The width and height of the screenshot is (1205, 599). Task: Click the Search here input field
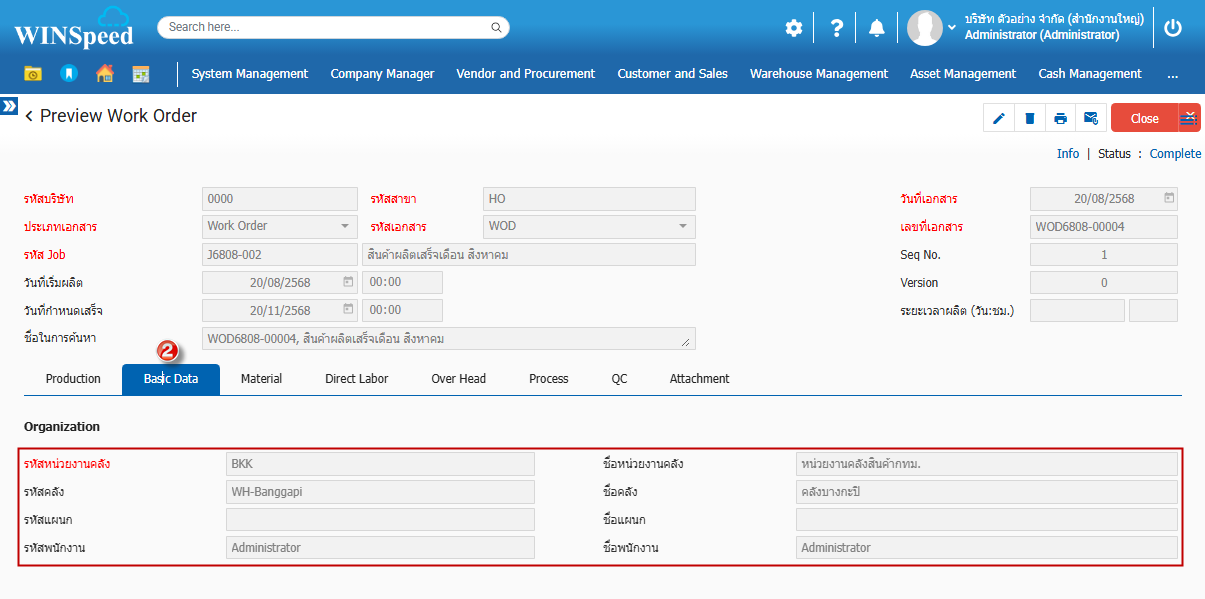click(x=333, y=27)
